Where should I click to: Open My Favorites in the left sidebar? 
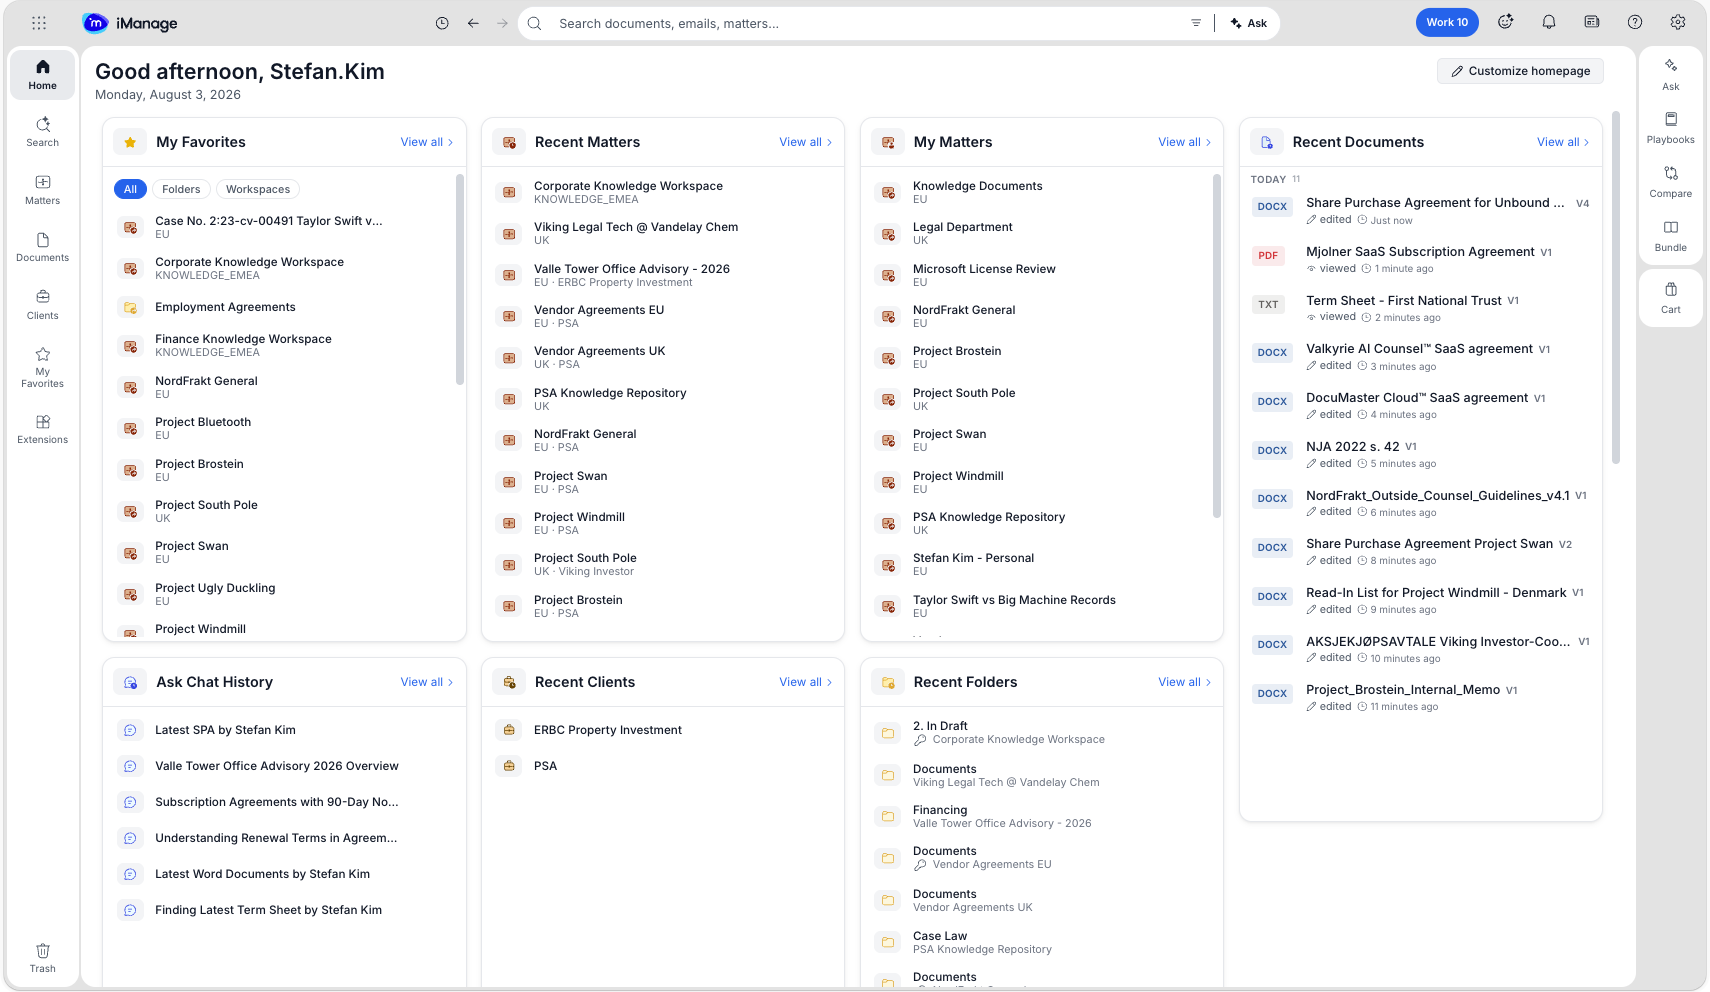pyautogui.click(x=43, y=367)
